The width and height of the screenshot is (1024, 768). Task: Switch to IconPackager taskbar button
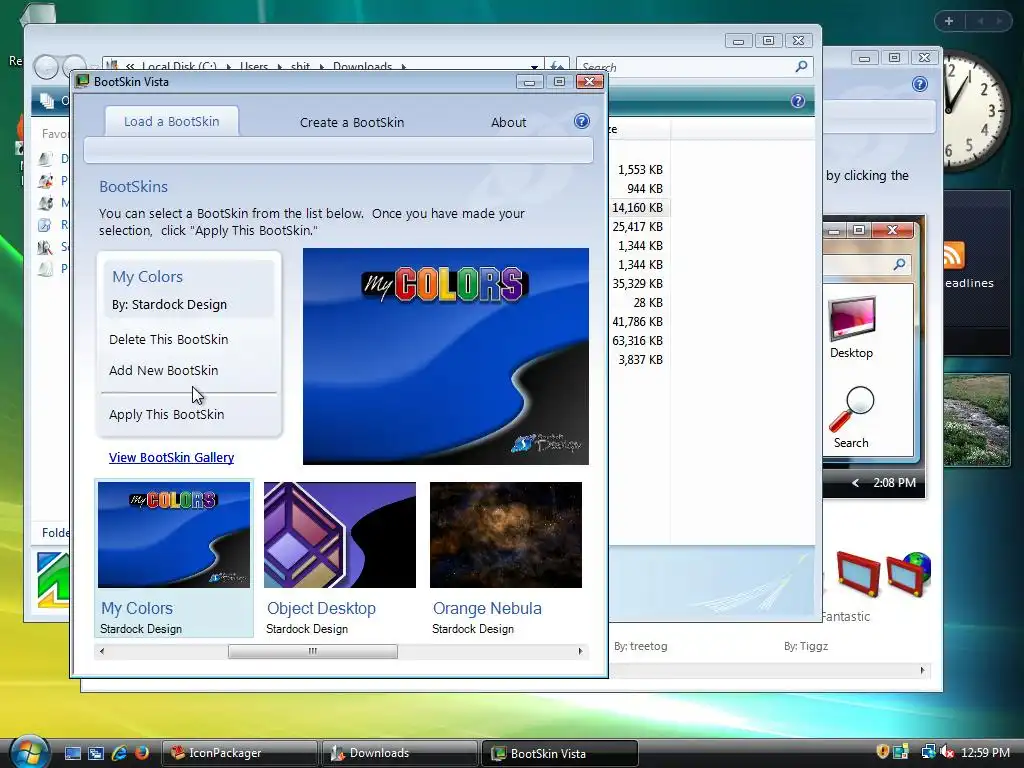[x=239, y=753]
